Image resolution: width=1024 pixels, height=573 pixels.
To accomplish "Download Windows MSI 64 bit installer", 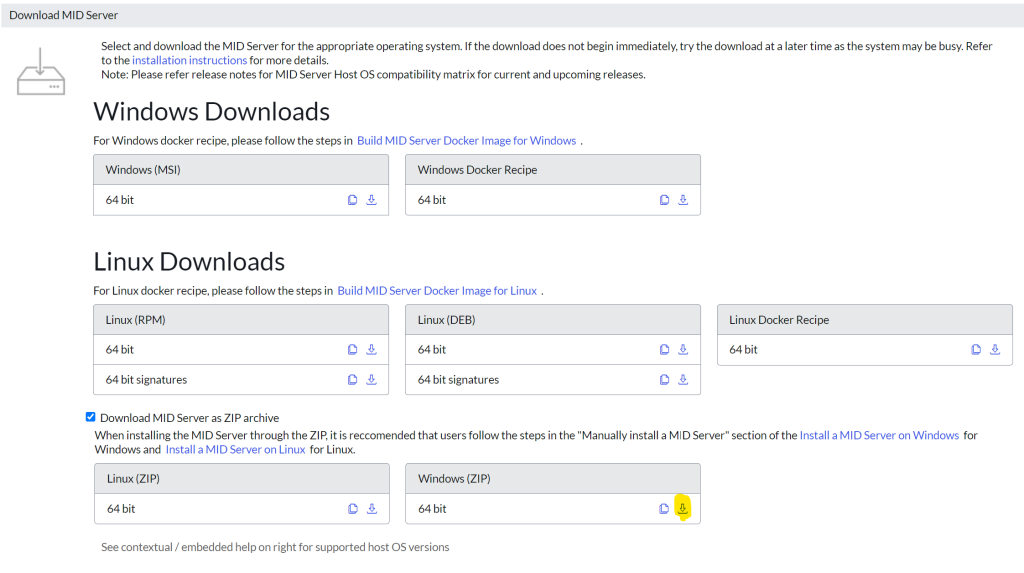I will 371,200.
